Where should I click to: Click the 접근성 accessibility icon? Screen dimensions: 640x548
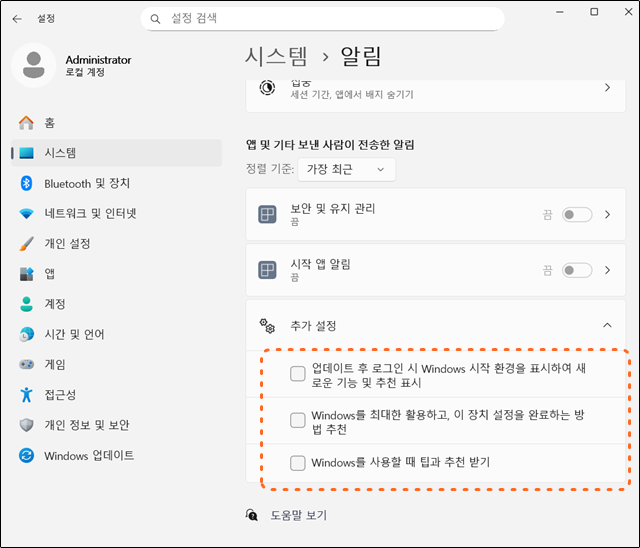click(x=27, y=395)
